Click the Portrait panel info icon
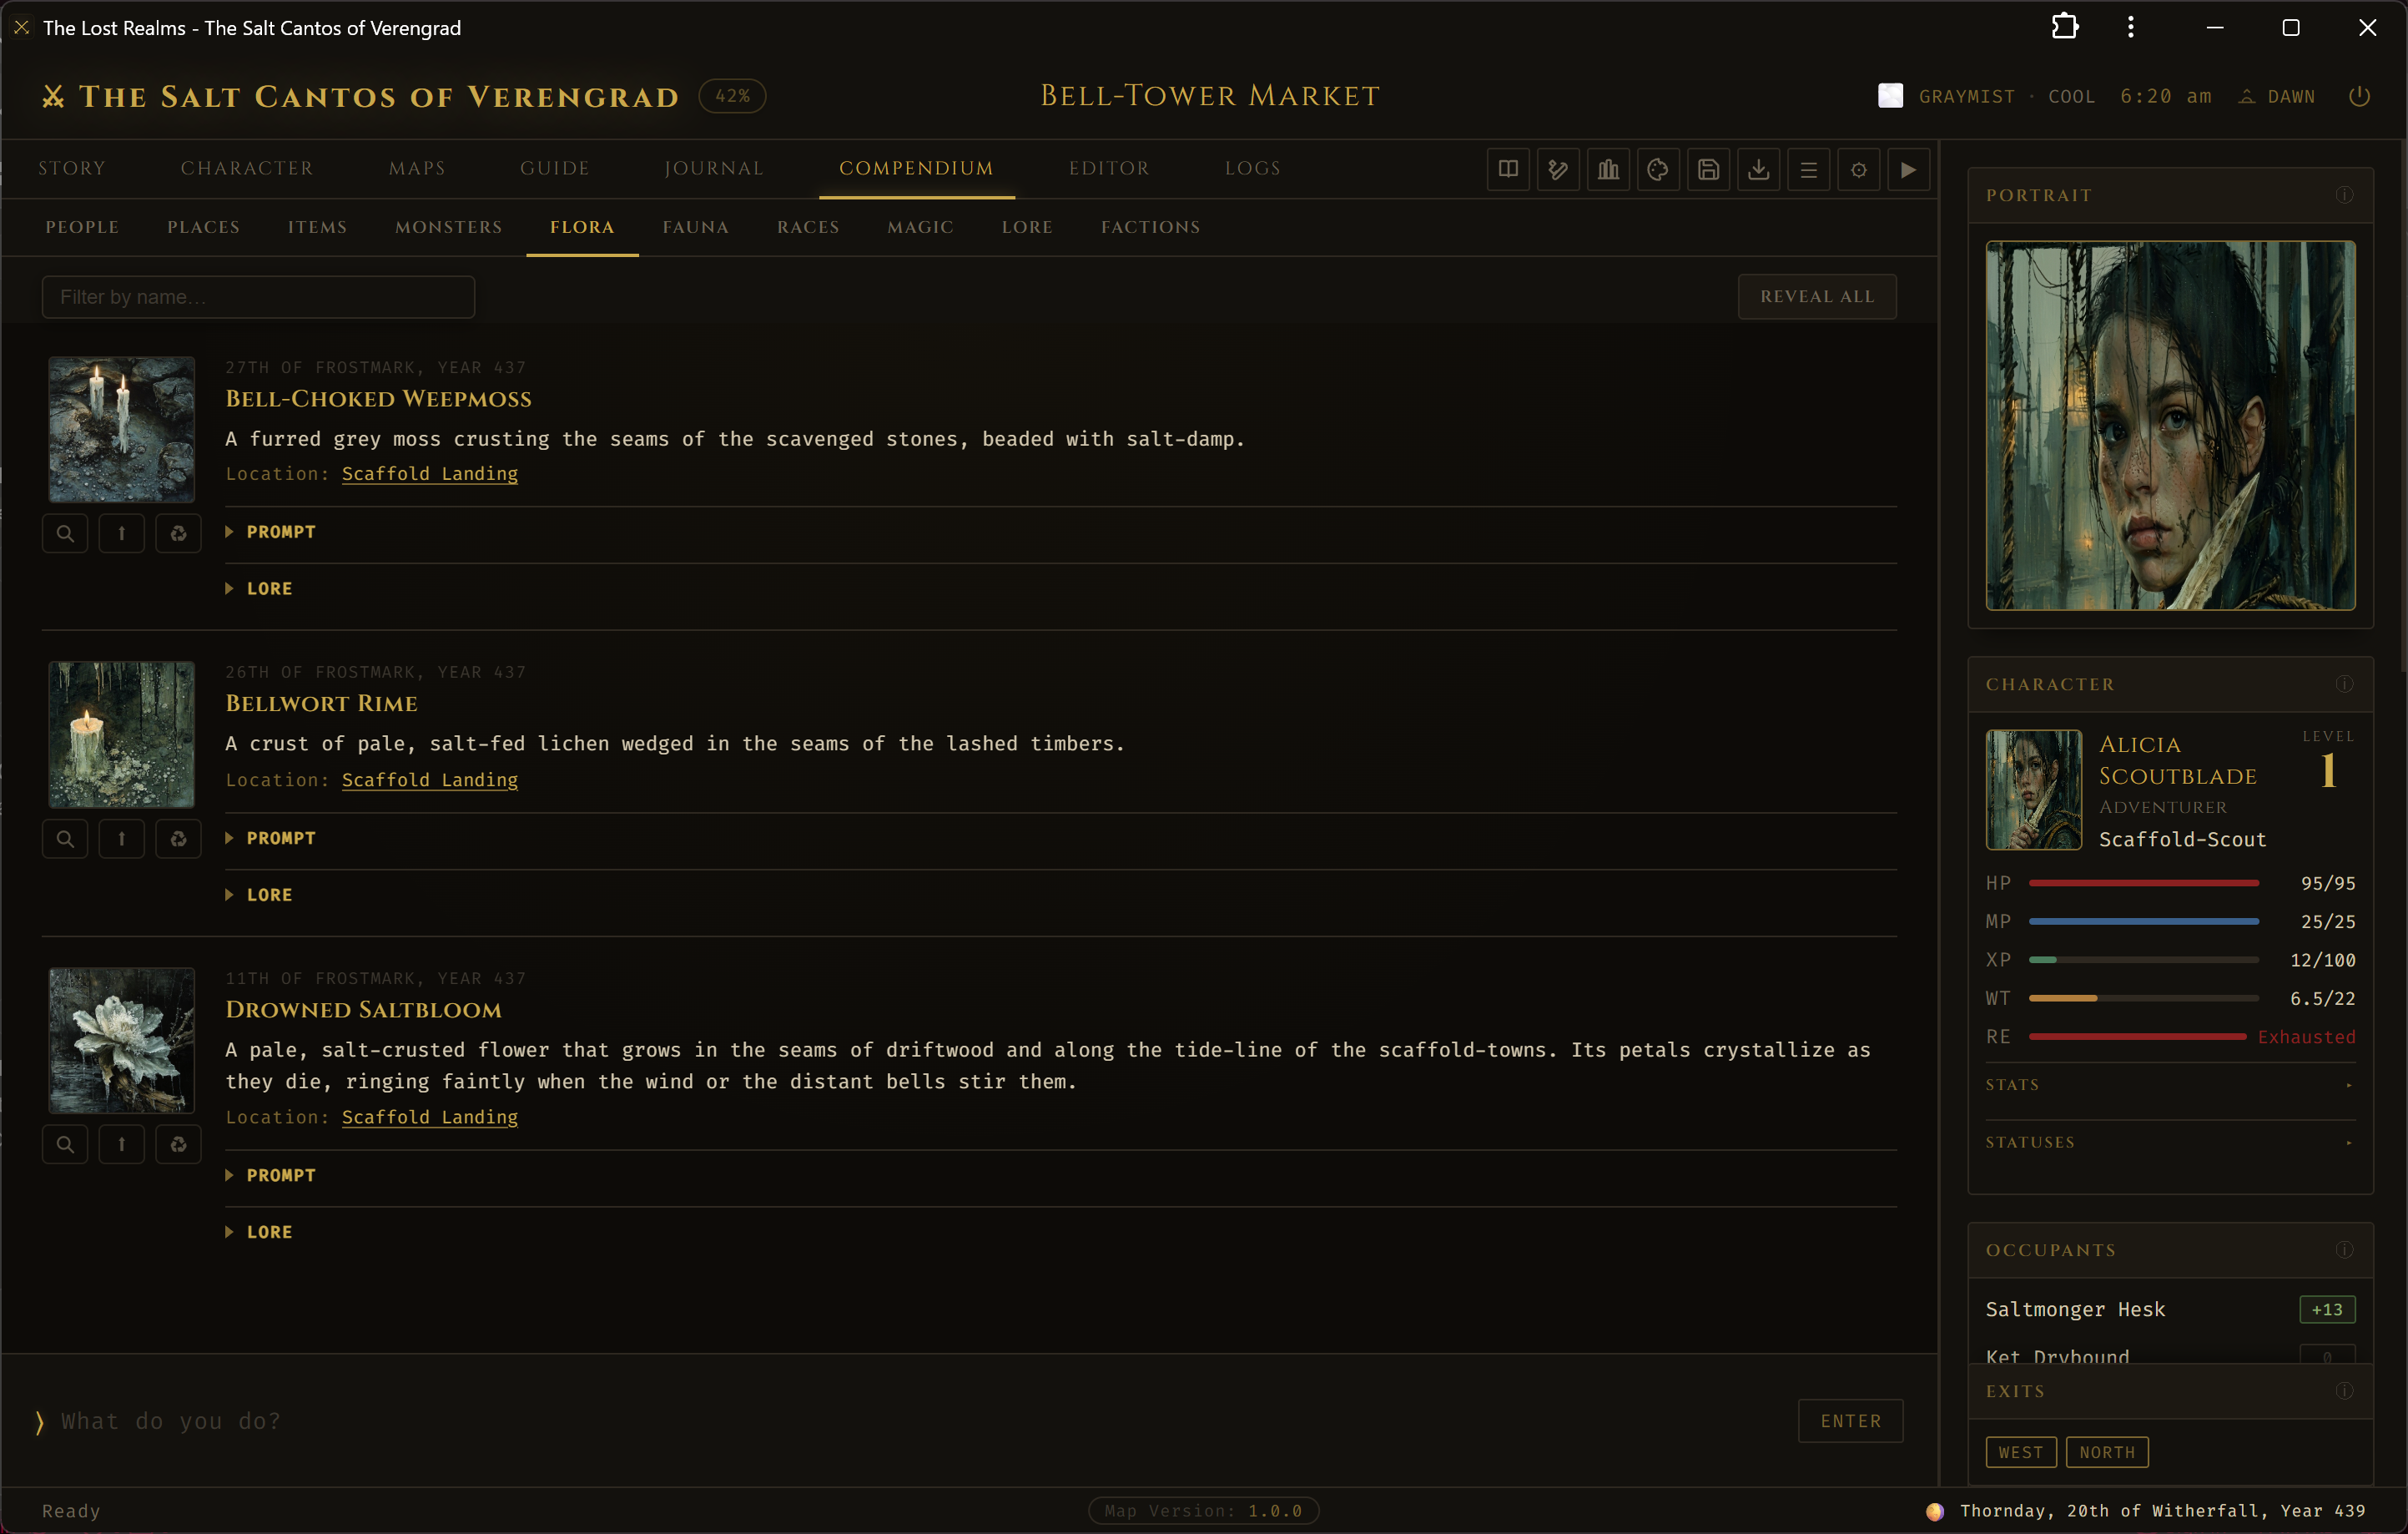Image resolution: width=2408 pixels, height=1534 pixels. coord(2344,195)
